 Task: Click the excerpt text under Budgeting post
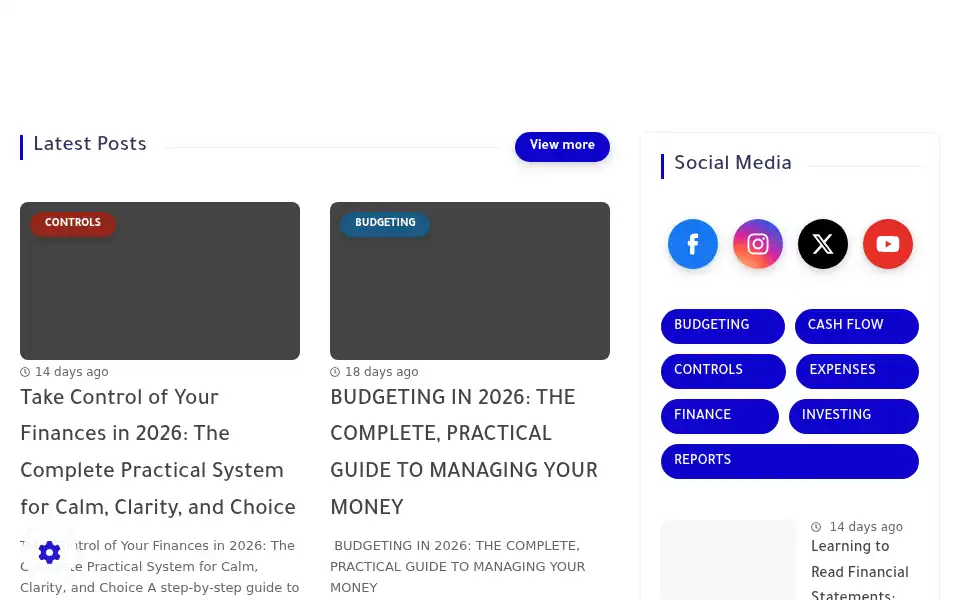(x=457, y=566)
